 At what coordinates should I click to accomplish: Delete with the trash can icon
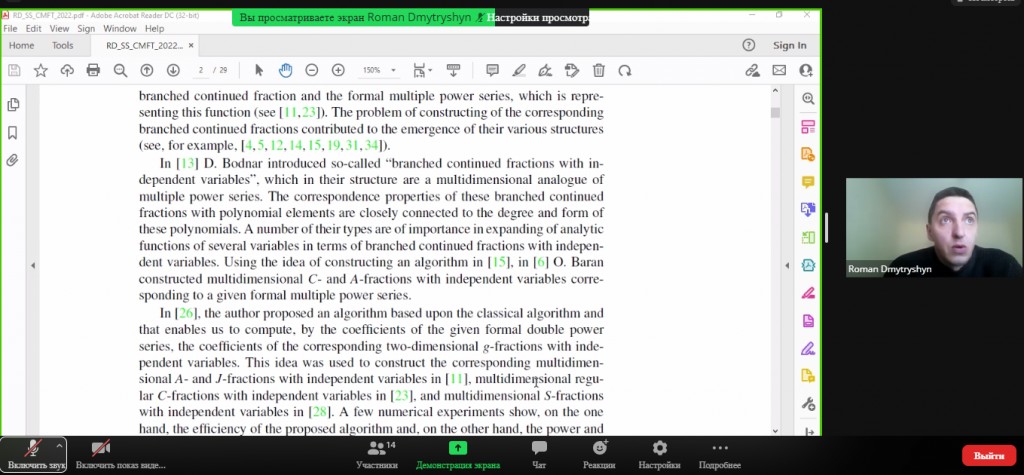click(x=598, y=70)
